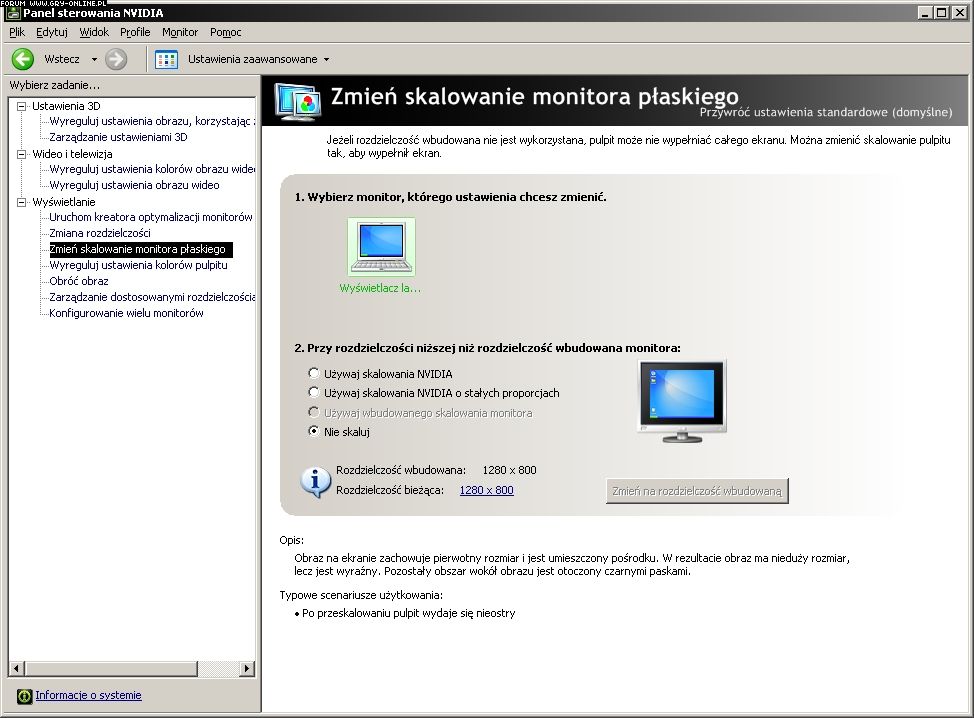
Task: Select 'Zmień skalowanie monitora płaskiego' tree item
Action: (141, 250)
